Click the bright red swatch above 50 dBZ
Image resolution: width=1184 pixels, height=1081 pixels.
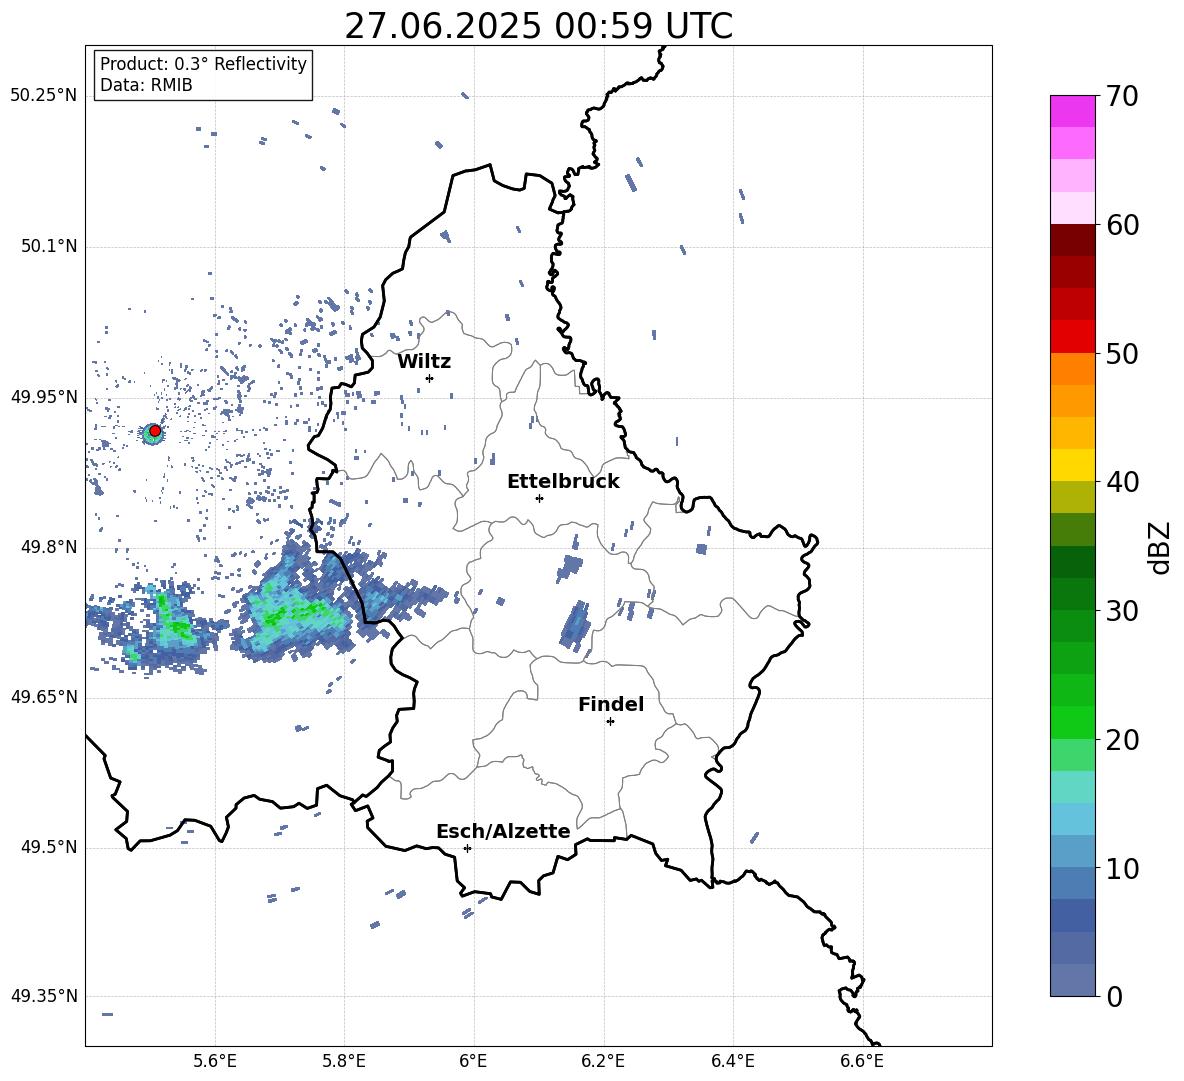click(1073, 337)
